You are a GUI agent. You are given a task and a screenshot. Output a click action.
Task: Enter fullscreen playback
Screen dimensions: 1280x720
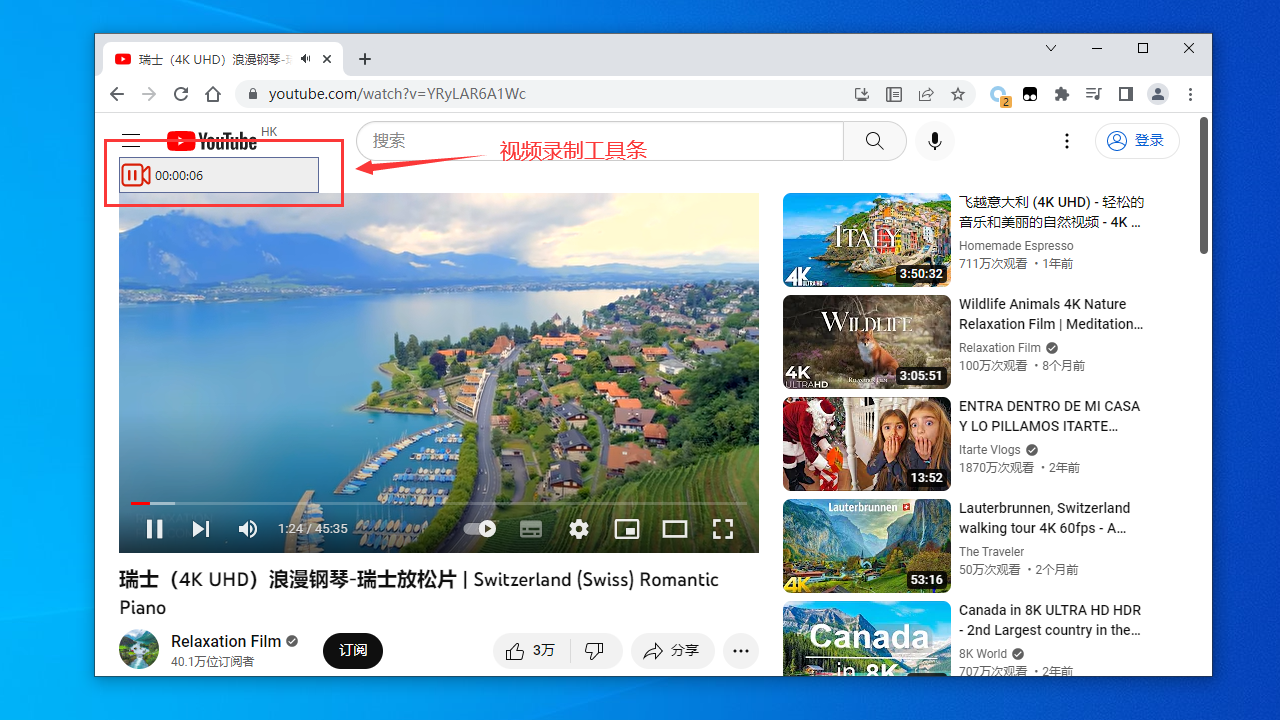[x=723, y=528]
